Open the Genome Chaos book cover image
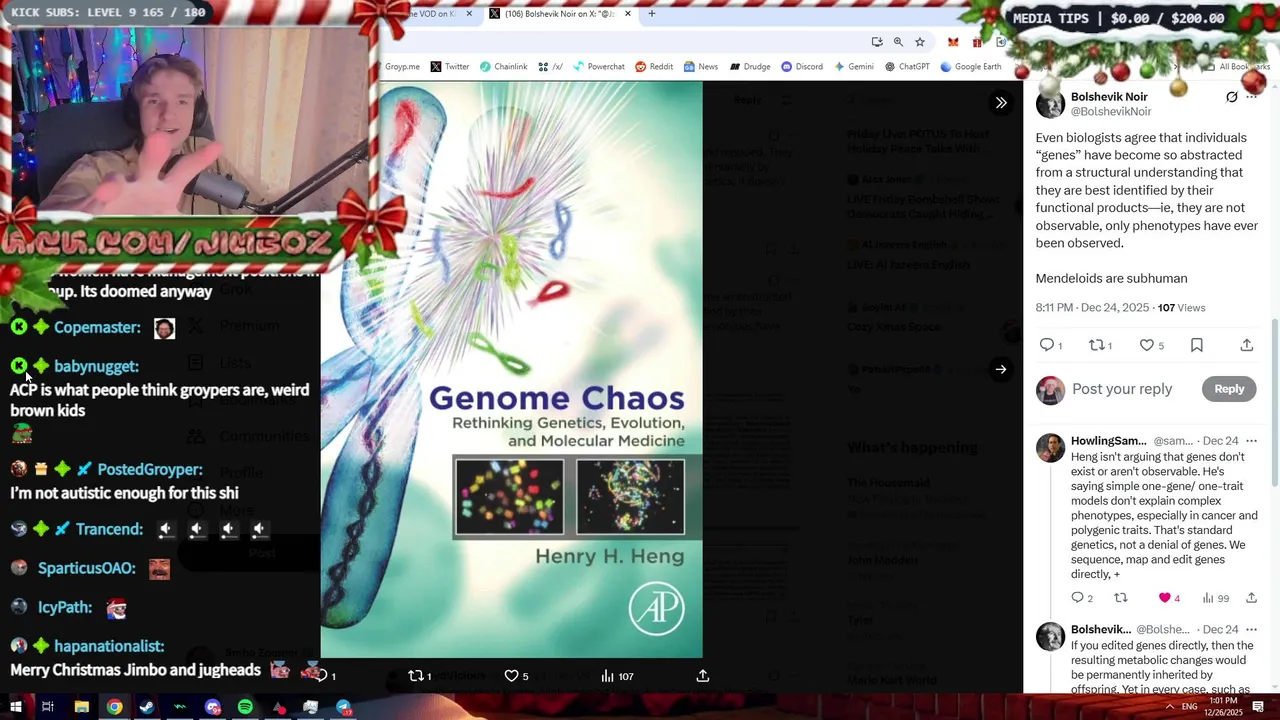The width and height of the screenshot is (1280, 720). 511,370
